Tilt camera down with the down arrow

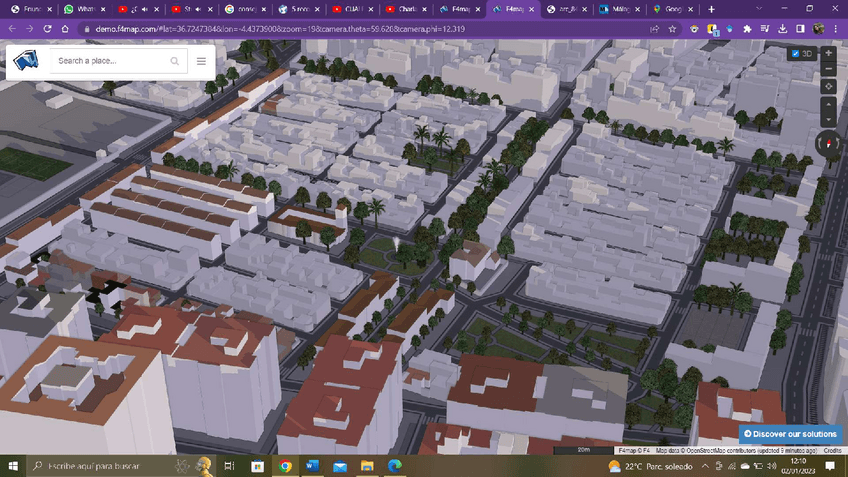tap(829, 120)
